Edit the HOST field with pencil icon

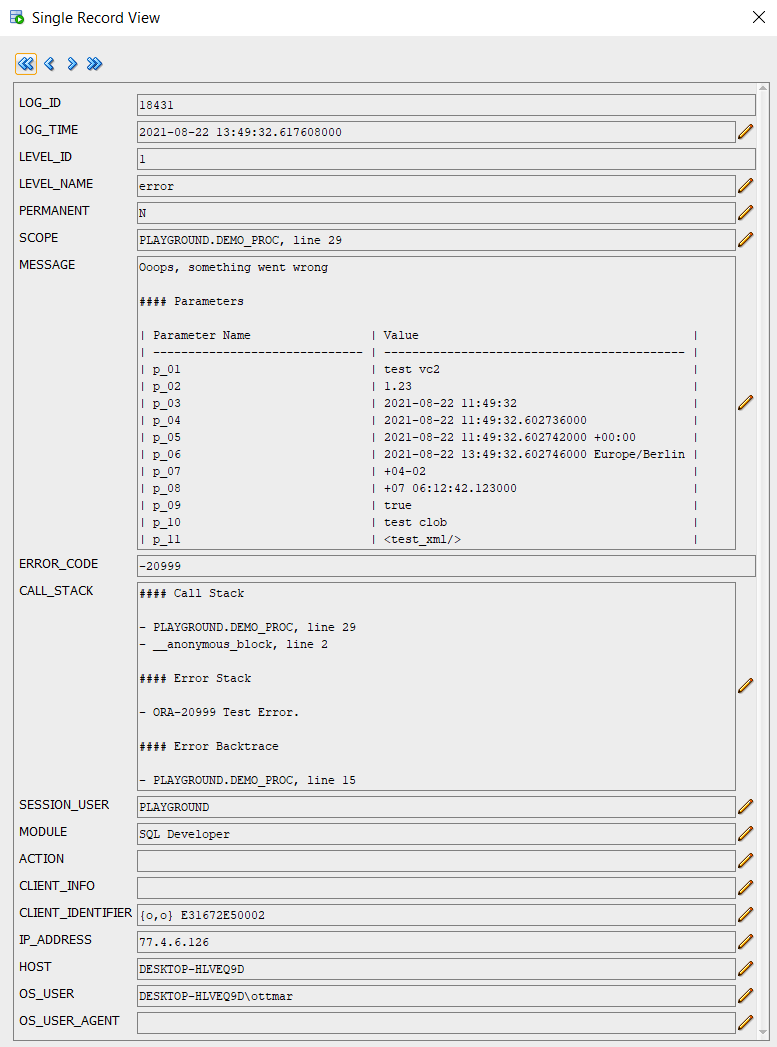point(746,968)
